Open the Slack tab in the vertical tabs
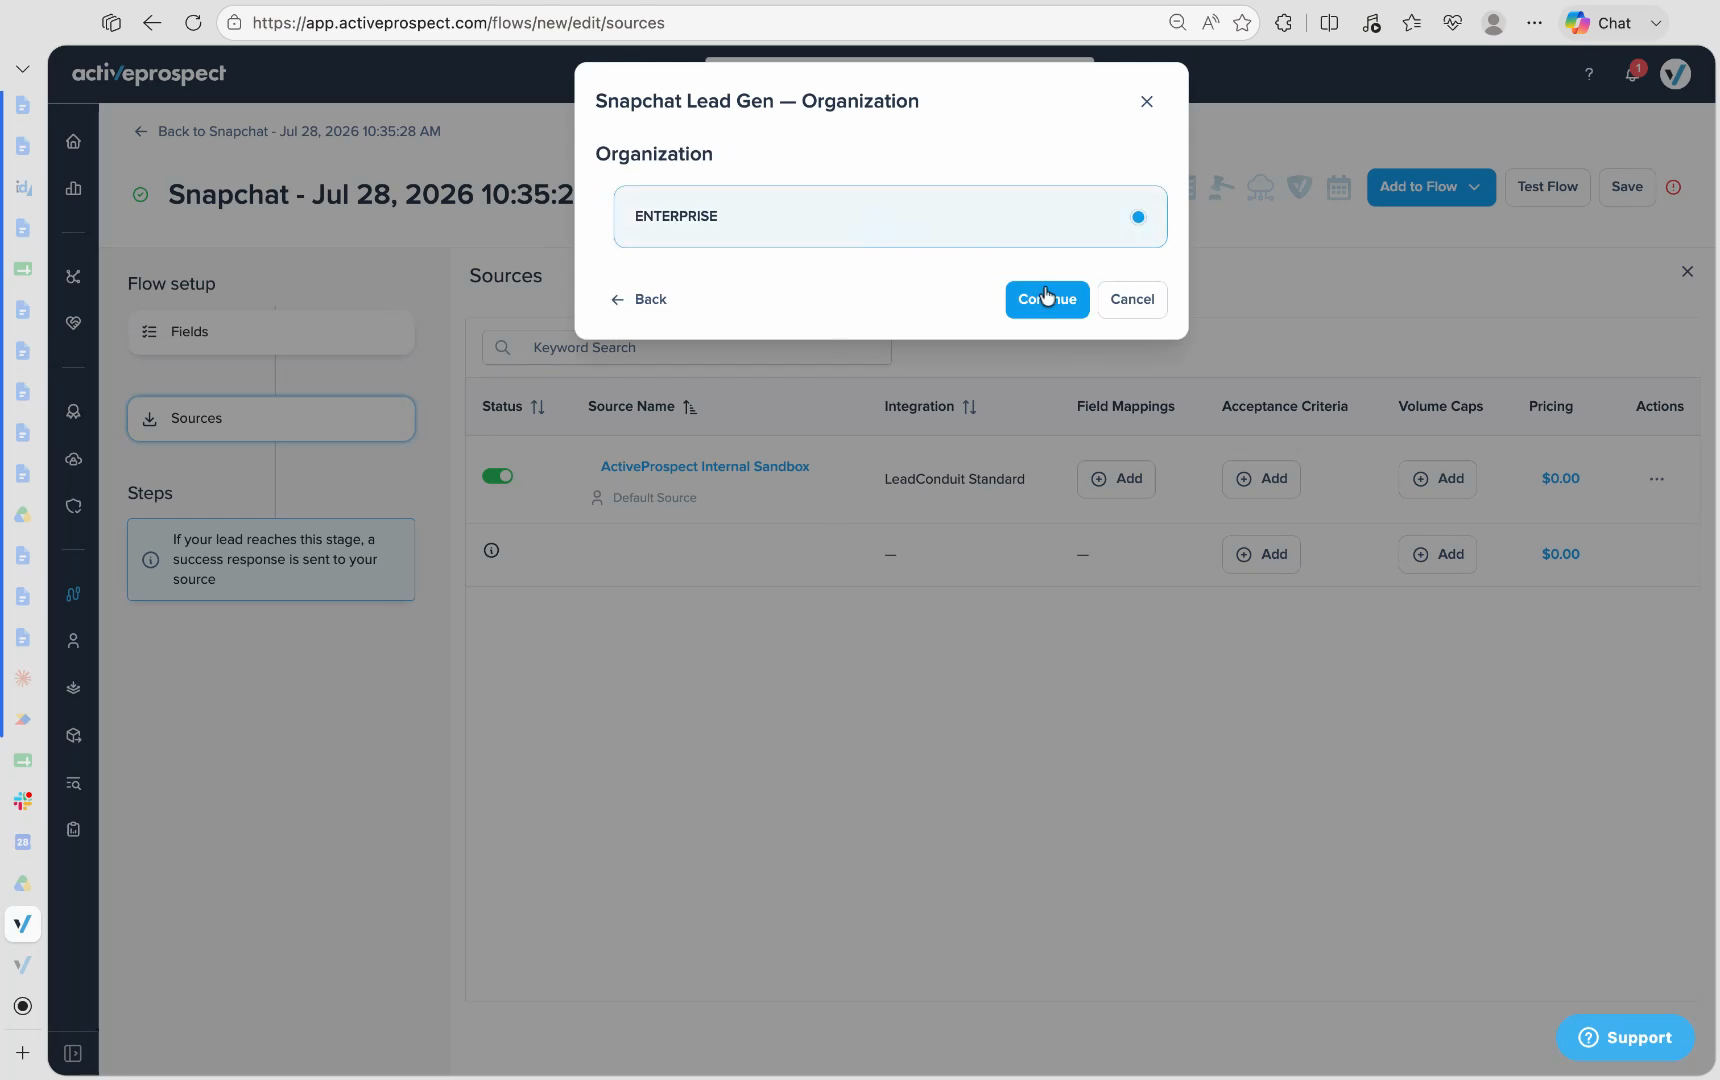1720x1080 pixels. tap(23, 801)
